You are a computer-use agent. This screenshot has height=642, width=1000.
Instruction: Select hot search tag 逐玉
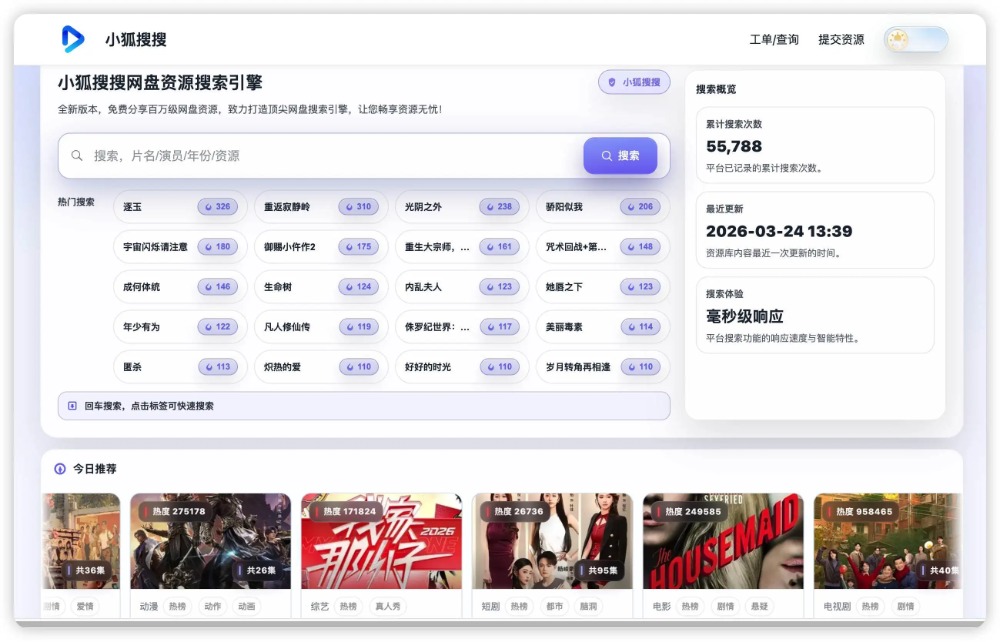pyautogui.click(x=133, y=207)
